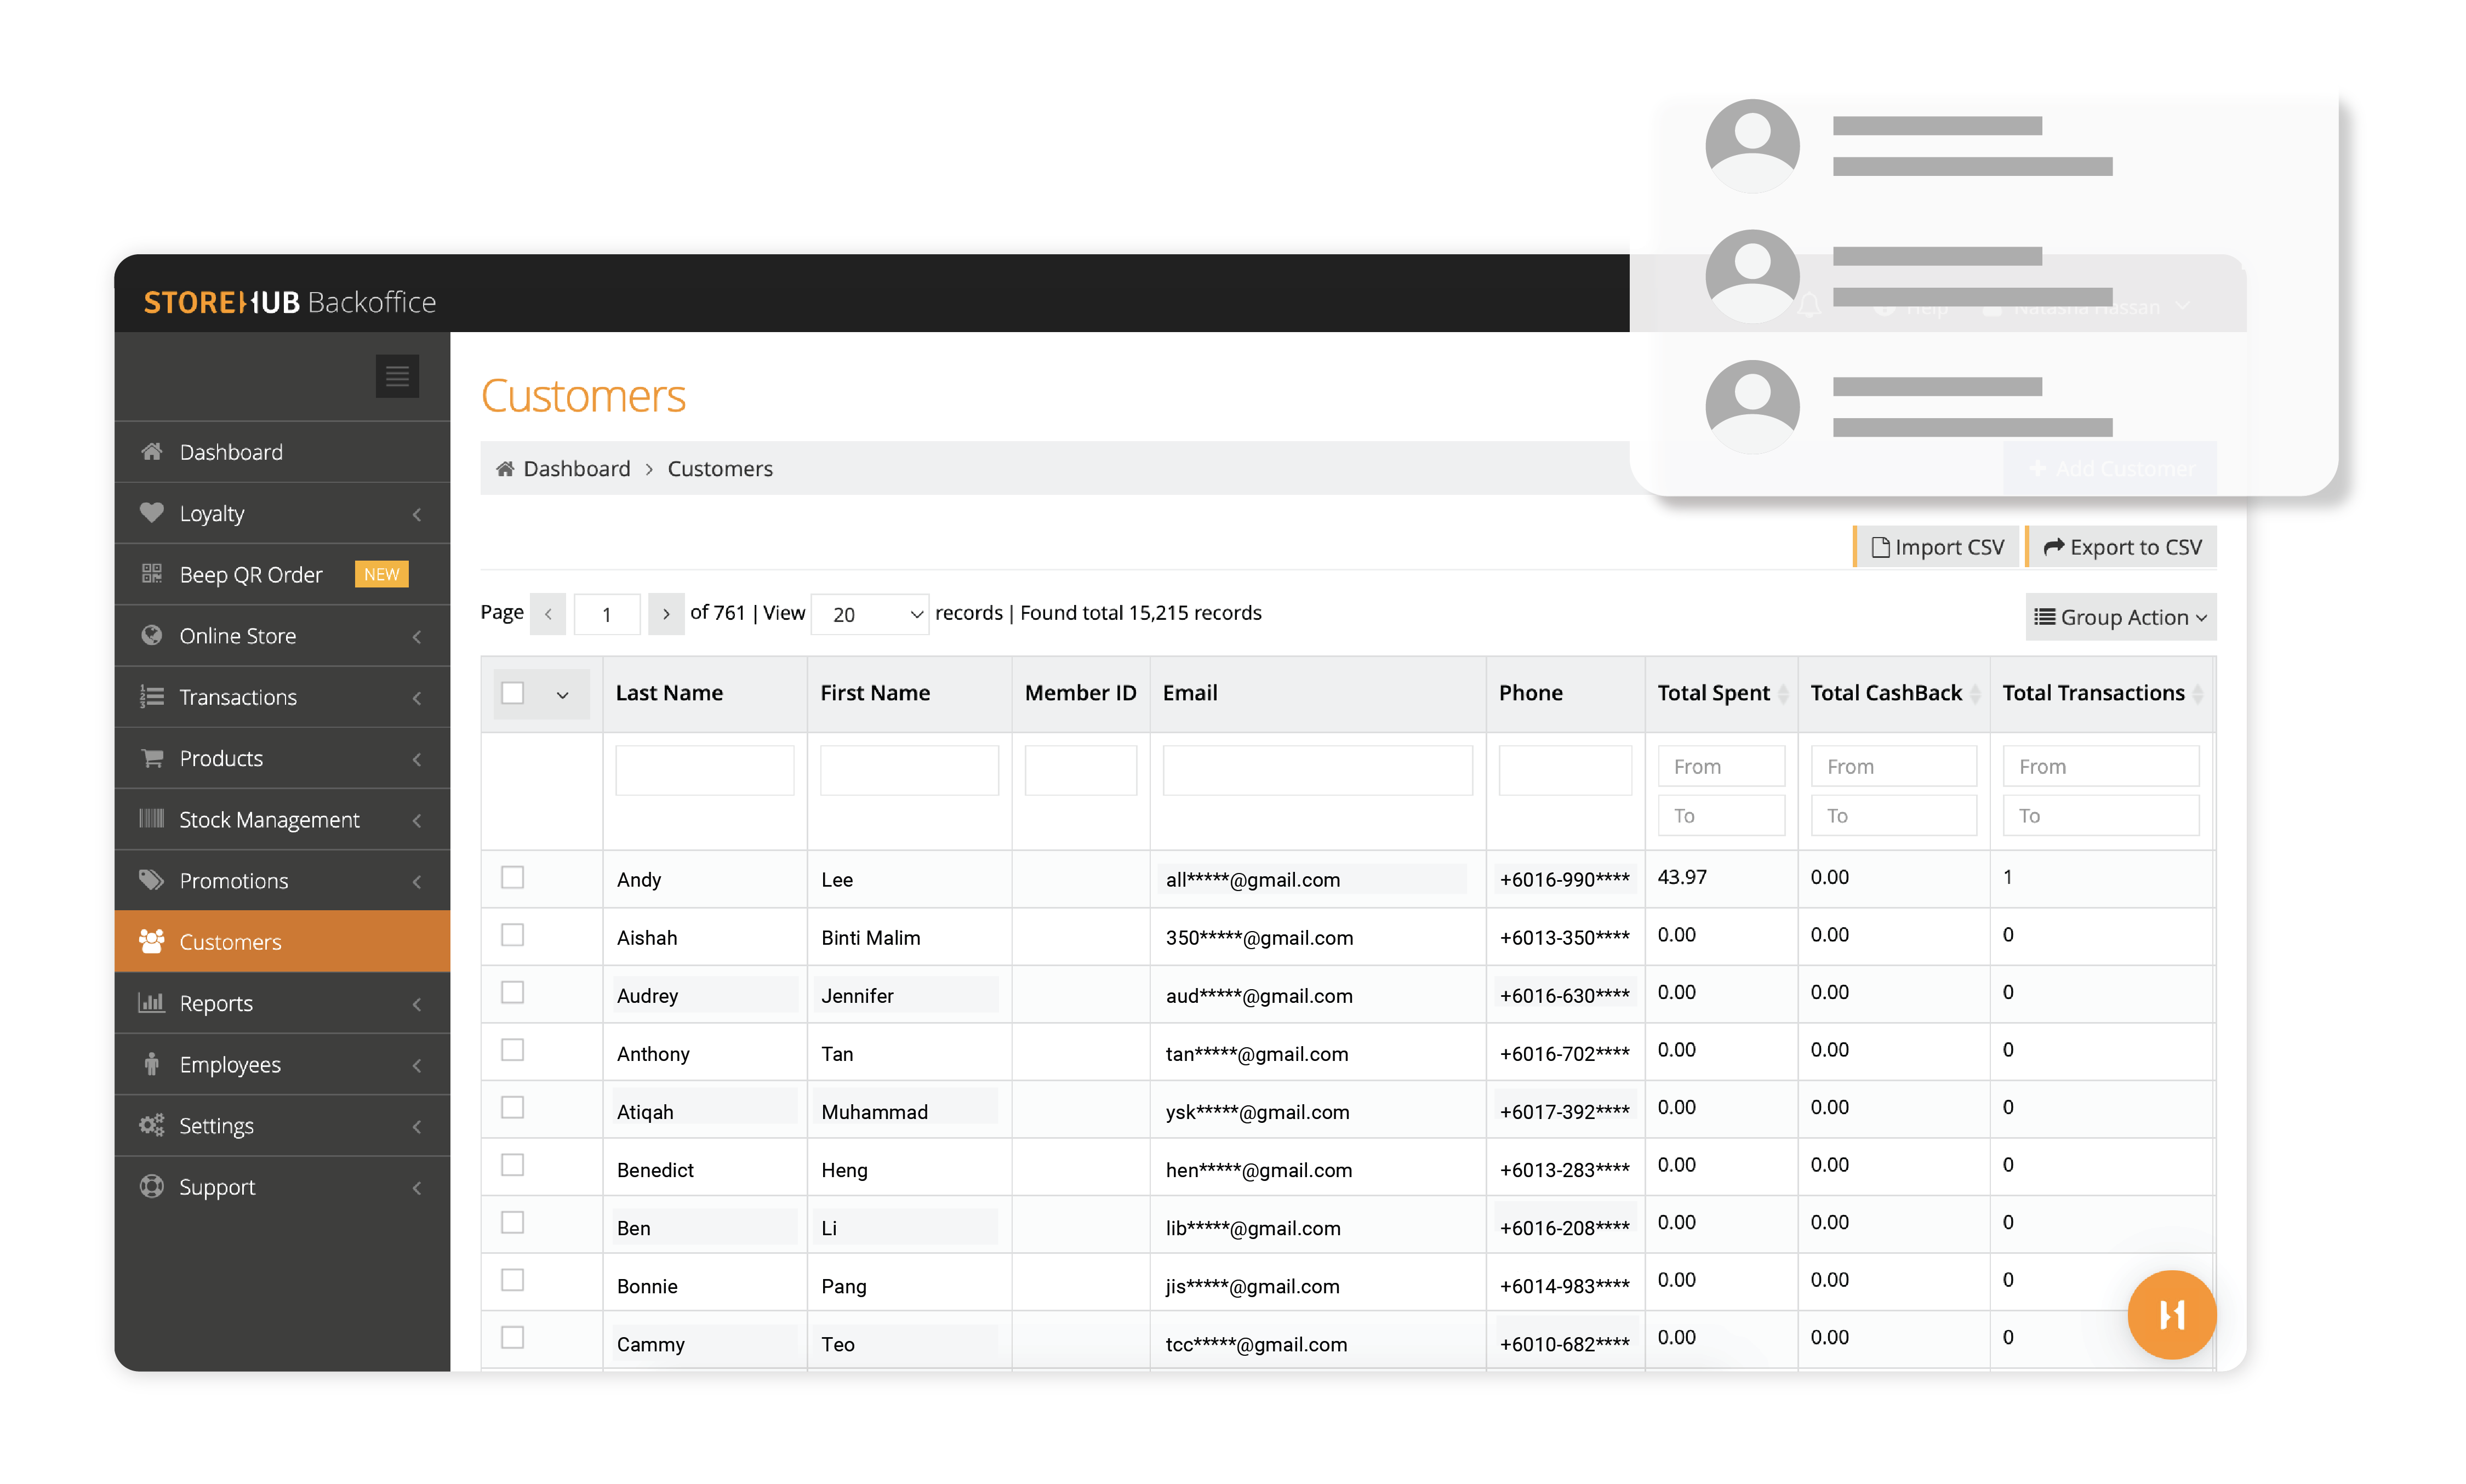Check the box for Anthony Tan
Image resolution: width=2466 pixels, height=1484 pixels.
coord(512,1049)
